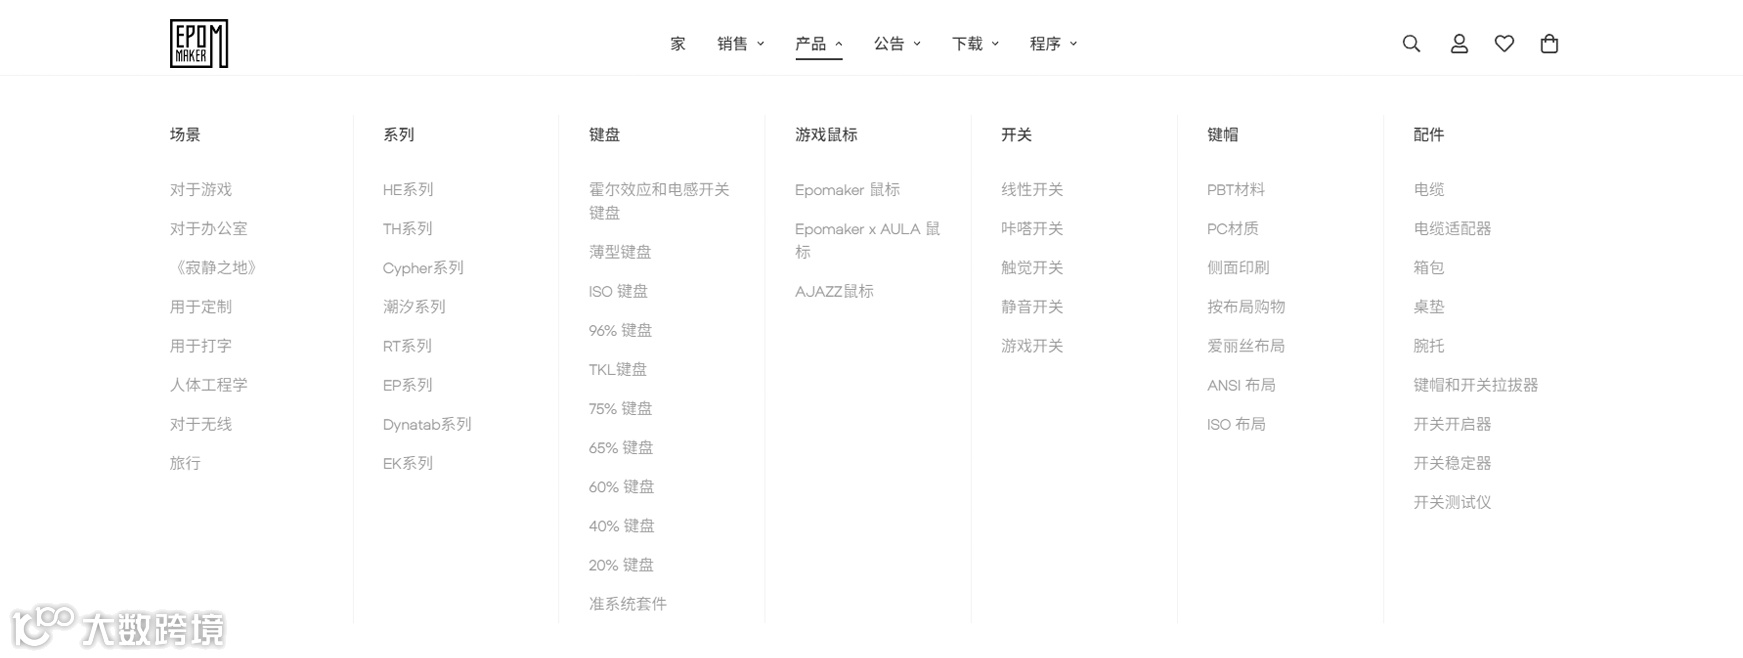Open 65% 键盘 link
Viewport: 1743px width, 658px height.
621,447
